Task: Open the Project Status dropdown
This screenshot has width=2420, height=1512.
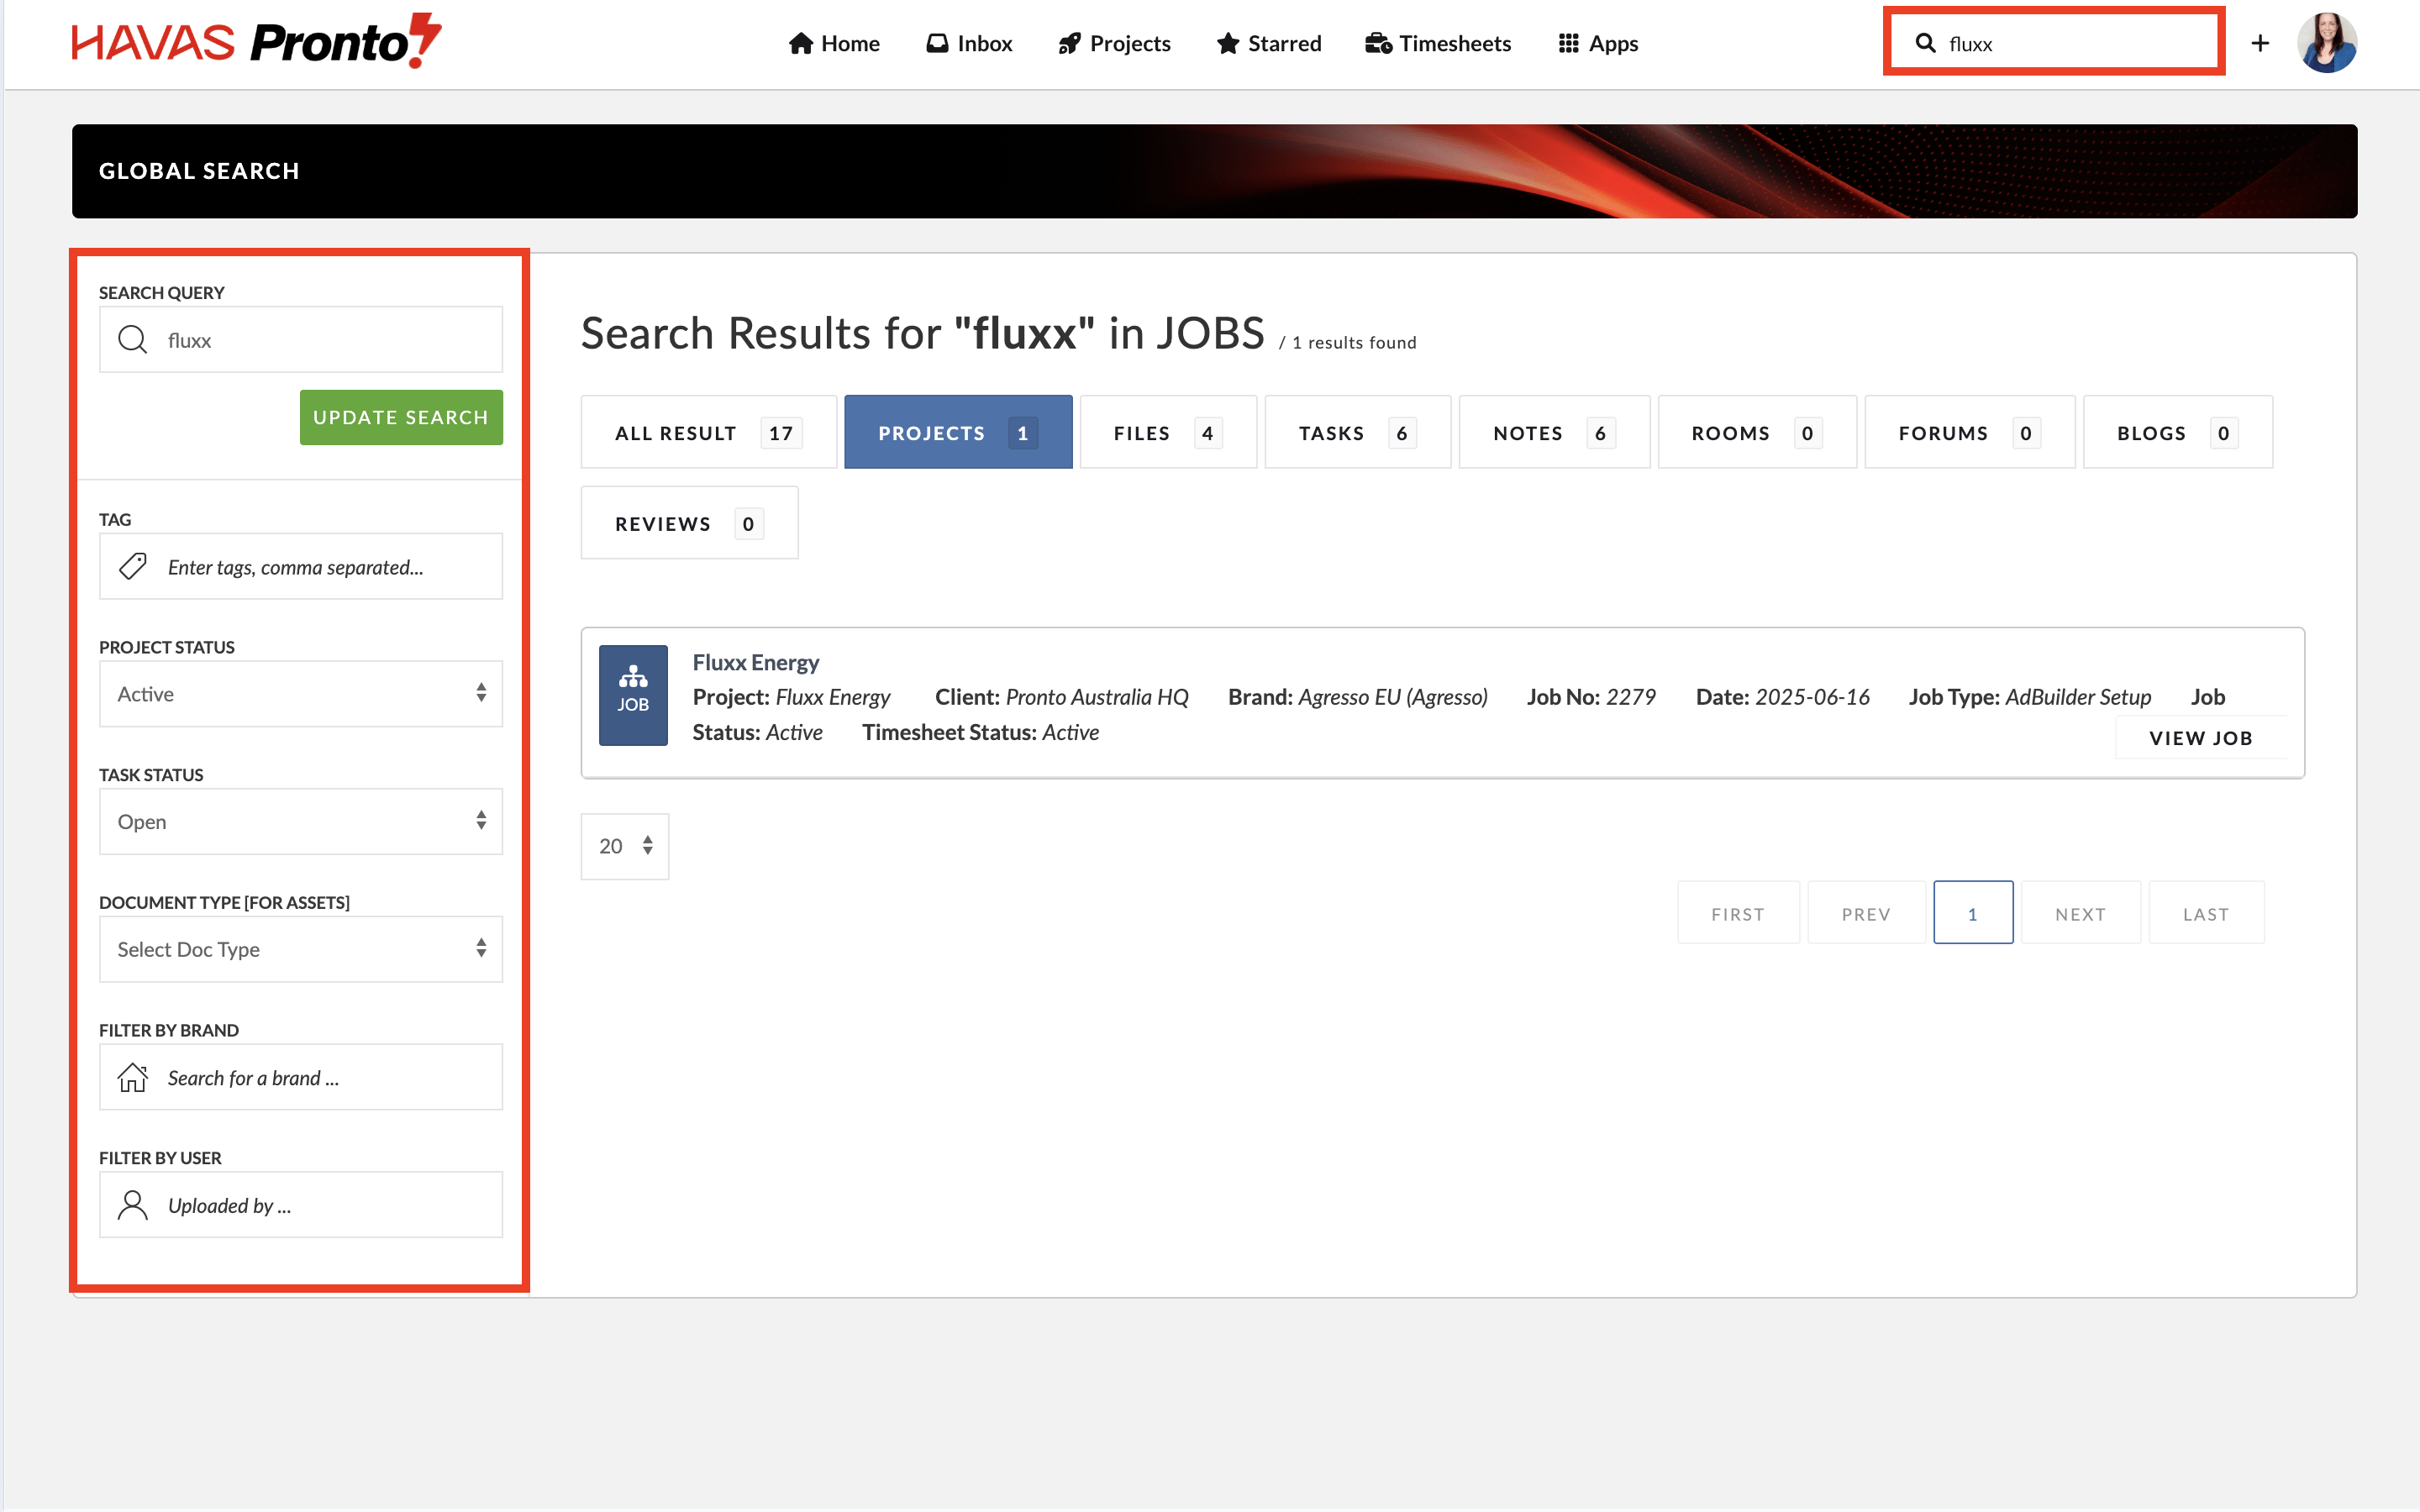Action: (x=300, y=694)
